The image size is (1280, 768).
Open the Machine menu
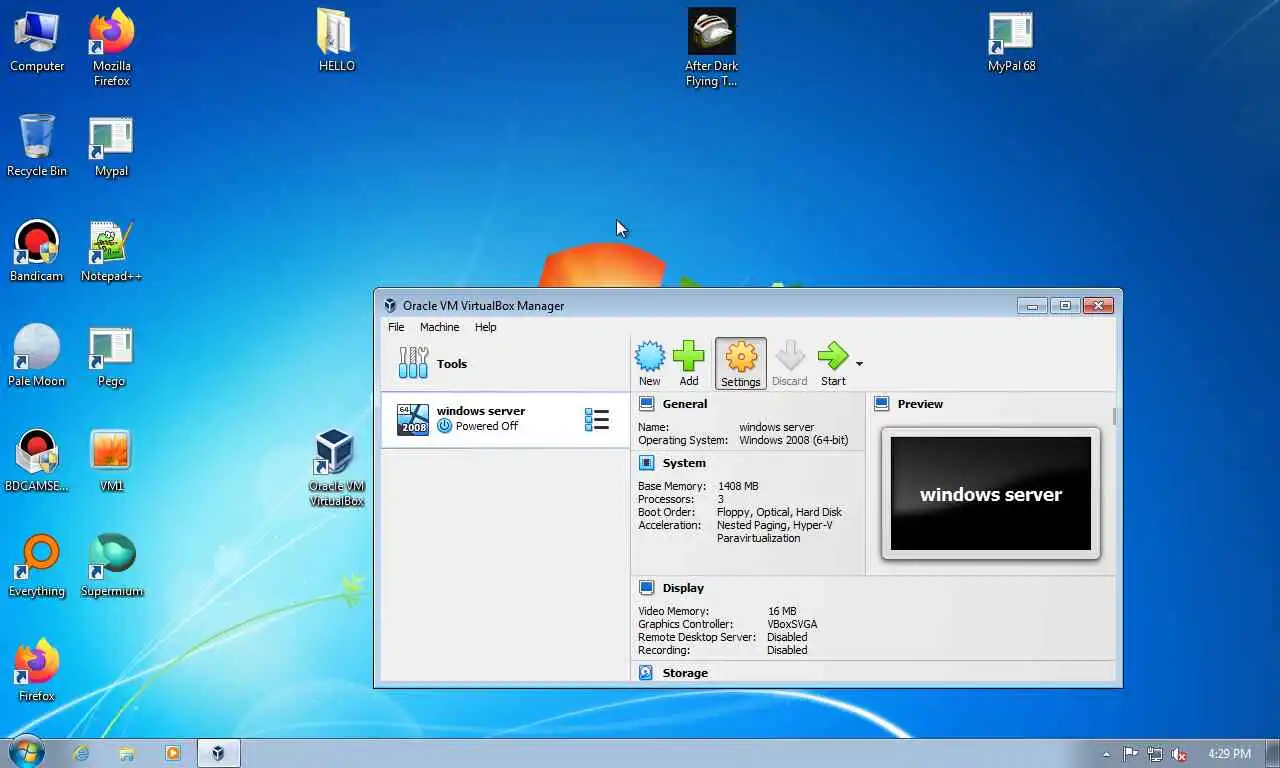[439, 327]
